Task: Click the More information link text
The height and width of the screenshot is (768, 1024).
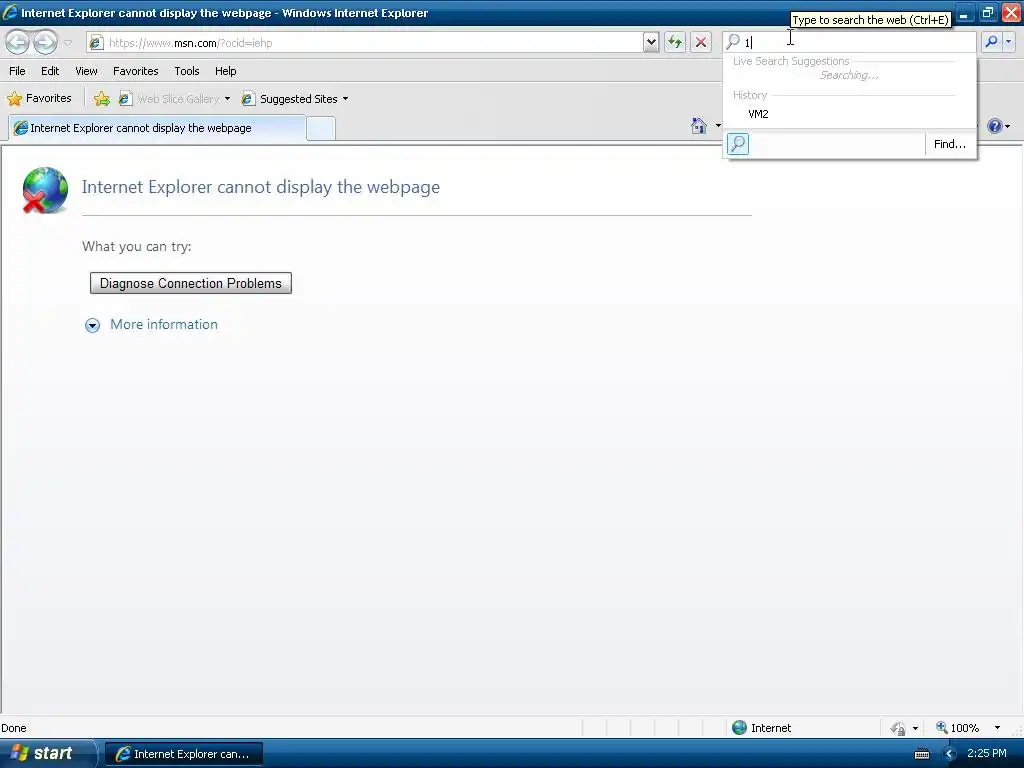Action: coord(164,325)
